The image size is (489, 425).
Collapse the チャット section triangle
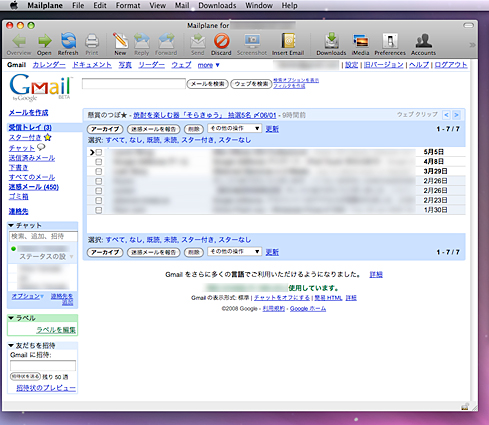11,226
